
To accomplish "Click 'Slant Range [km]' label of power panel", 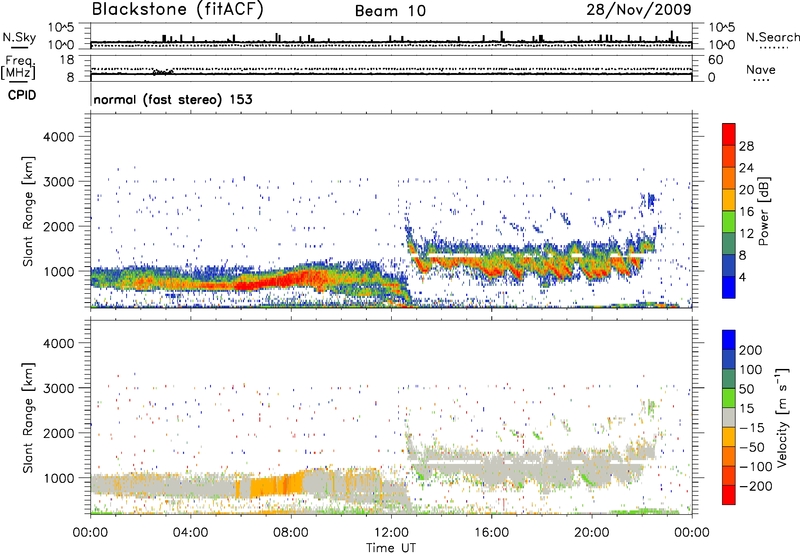I will point(28,211).
